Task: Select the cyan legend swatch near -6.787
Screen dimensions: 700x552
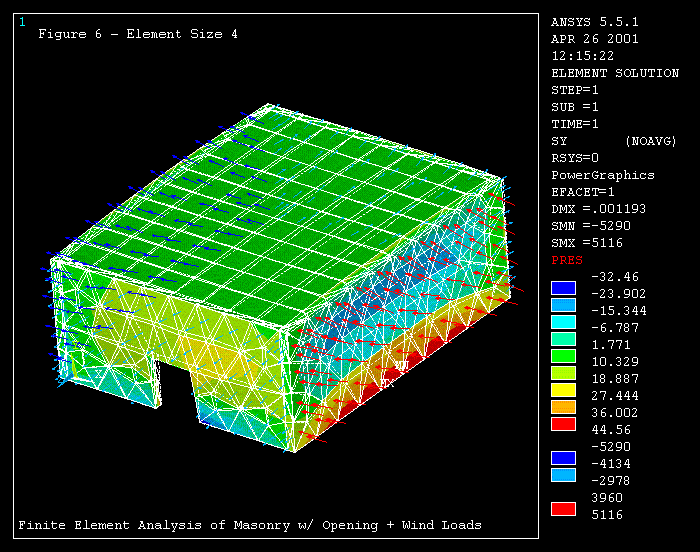Action: pyautogui.click(x=564, y=322)
